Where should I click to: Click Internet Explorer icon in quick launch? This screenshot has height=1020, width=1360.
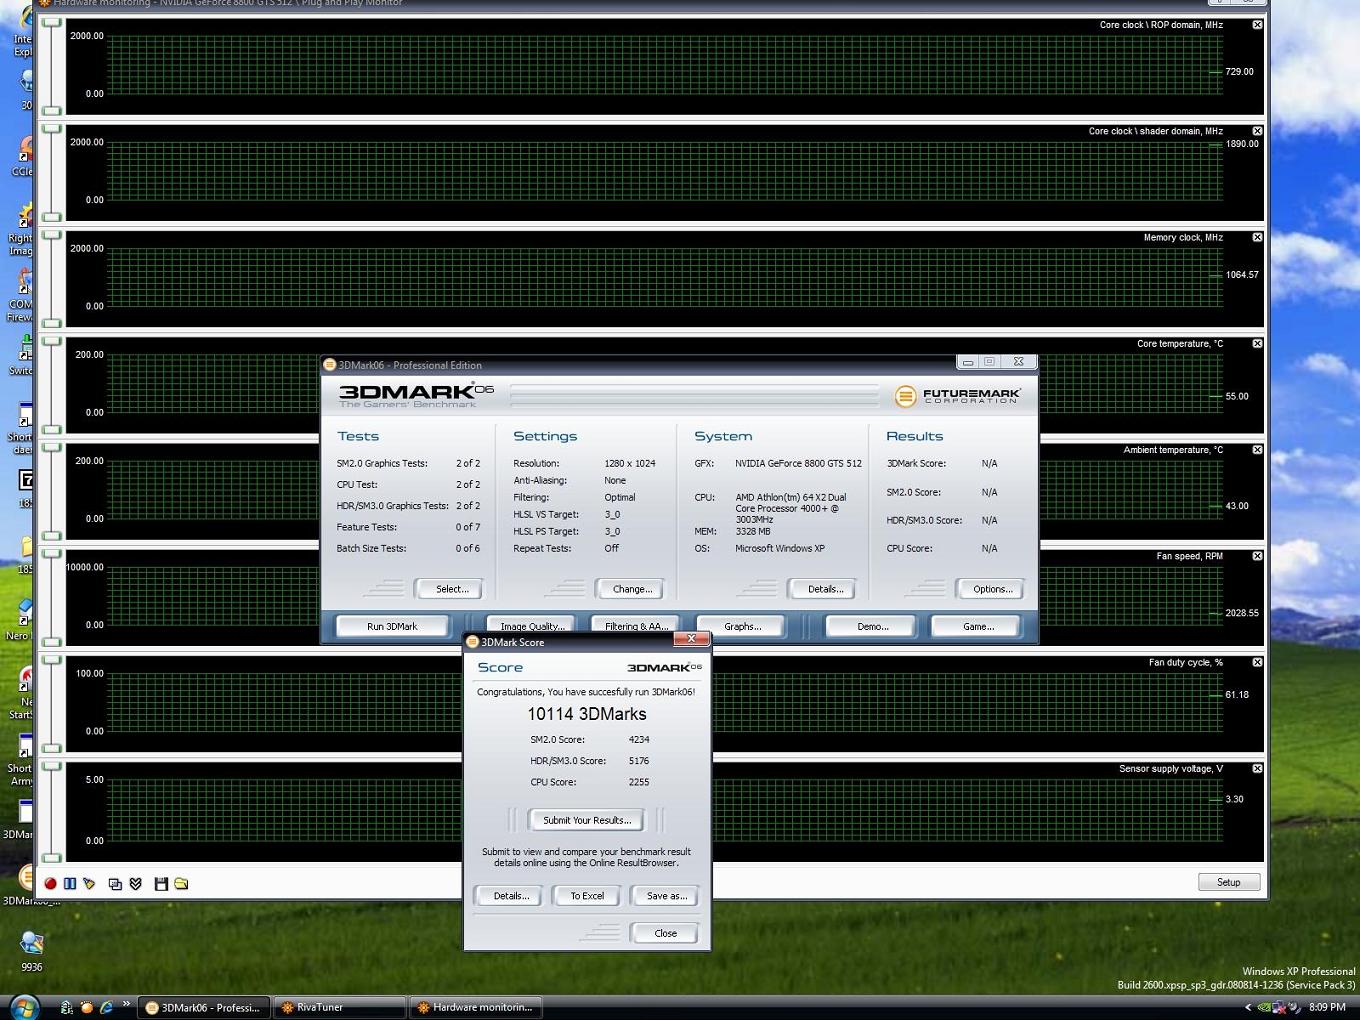[x=106, y=1007]
